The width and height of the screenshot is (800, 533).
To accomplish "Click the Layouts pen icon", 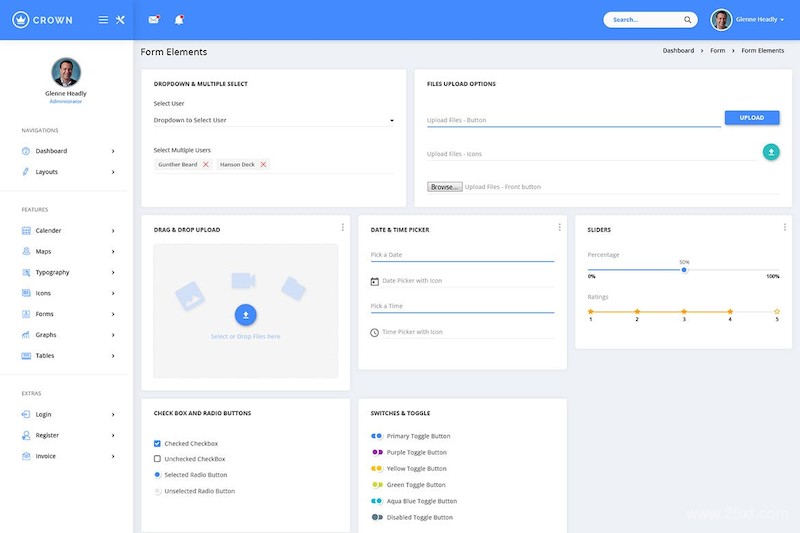I will tap(26, 172).
